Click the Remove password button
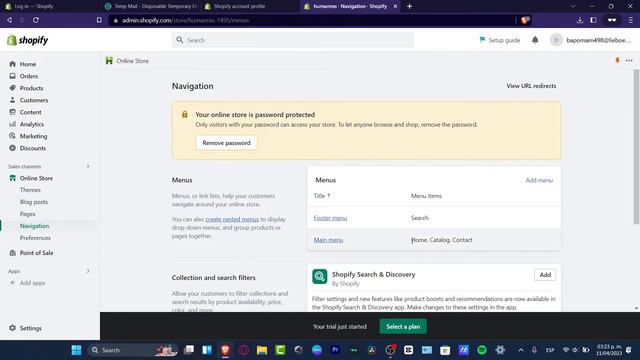Image resolution: width=640 pixels, height=360 pixels. [226, 143]
